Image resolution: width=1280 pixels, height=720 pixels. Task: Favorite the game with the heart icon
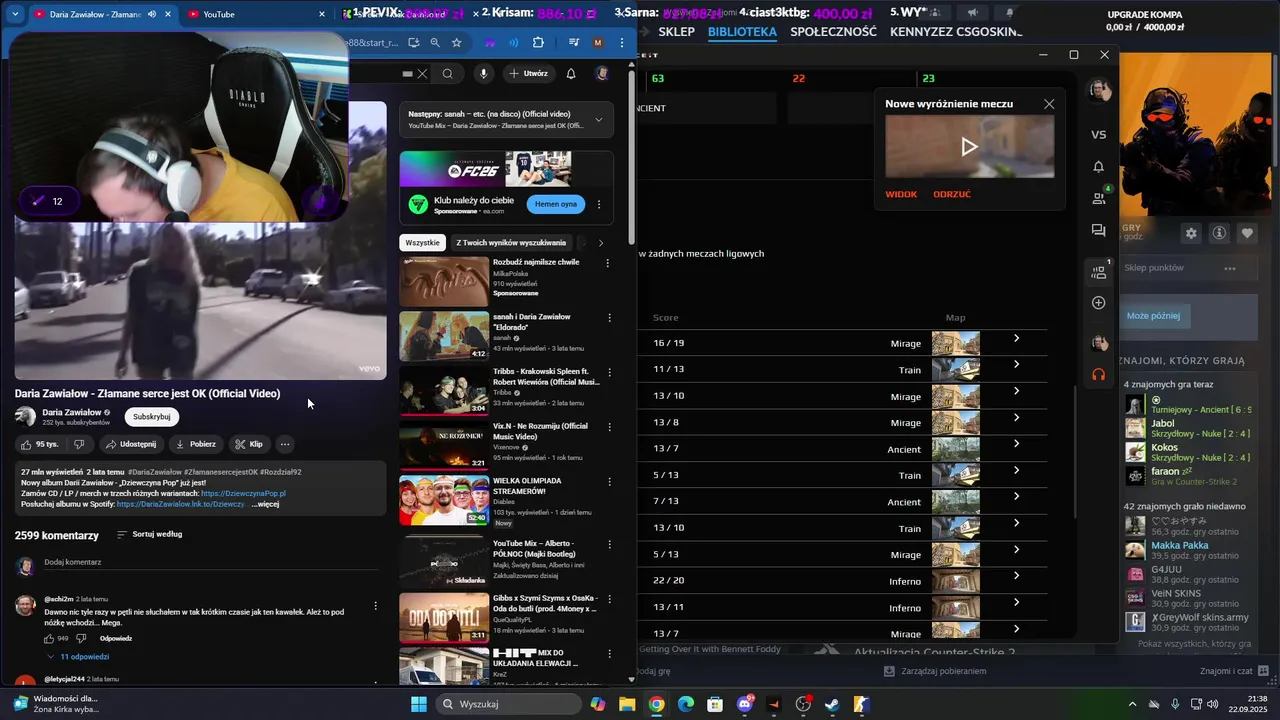pos(1247,233)
